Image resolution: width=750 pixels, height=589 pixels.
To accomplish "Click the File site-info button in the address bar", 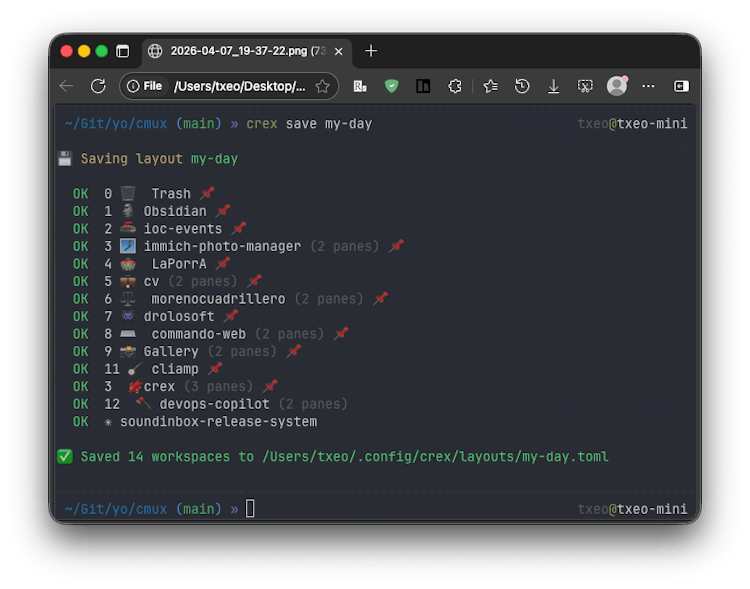I will click(x=144, y=86).
